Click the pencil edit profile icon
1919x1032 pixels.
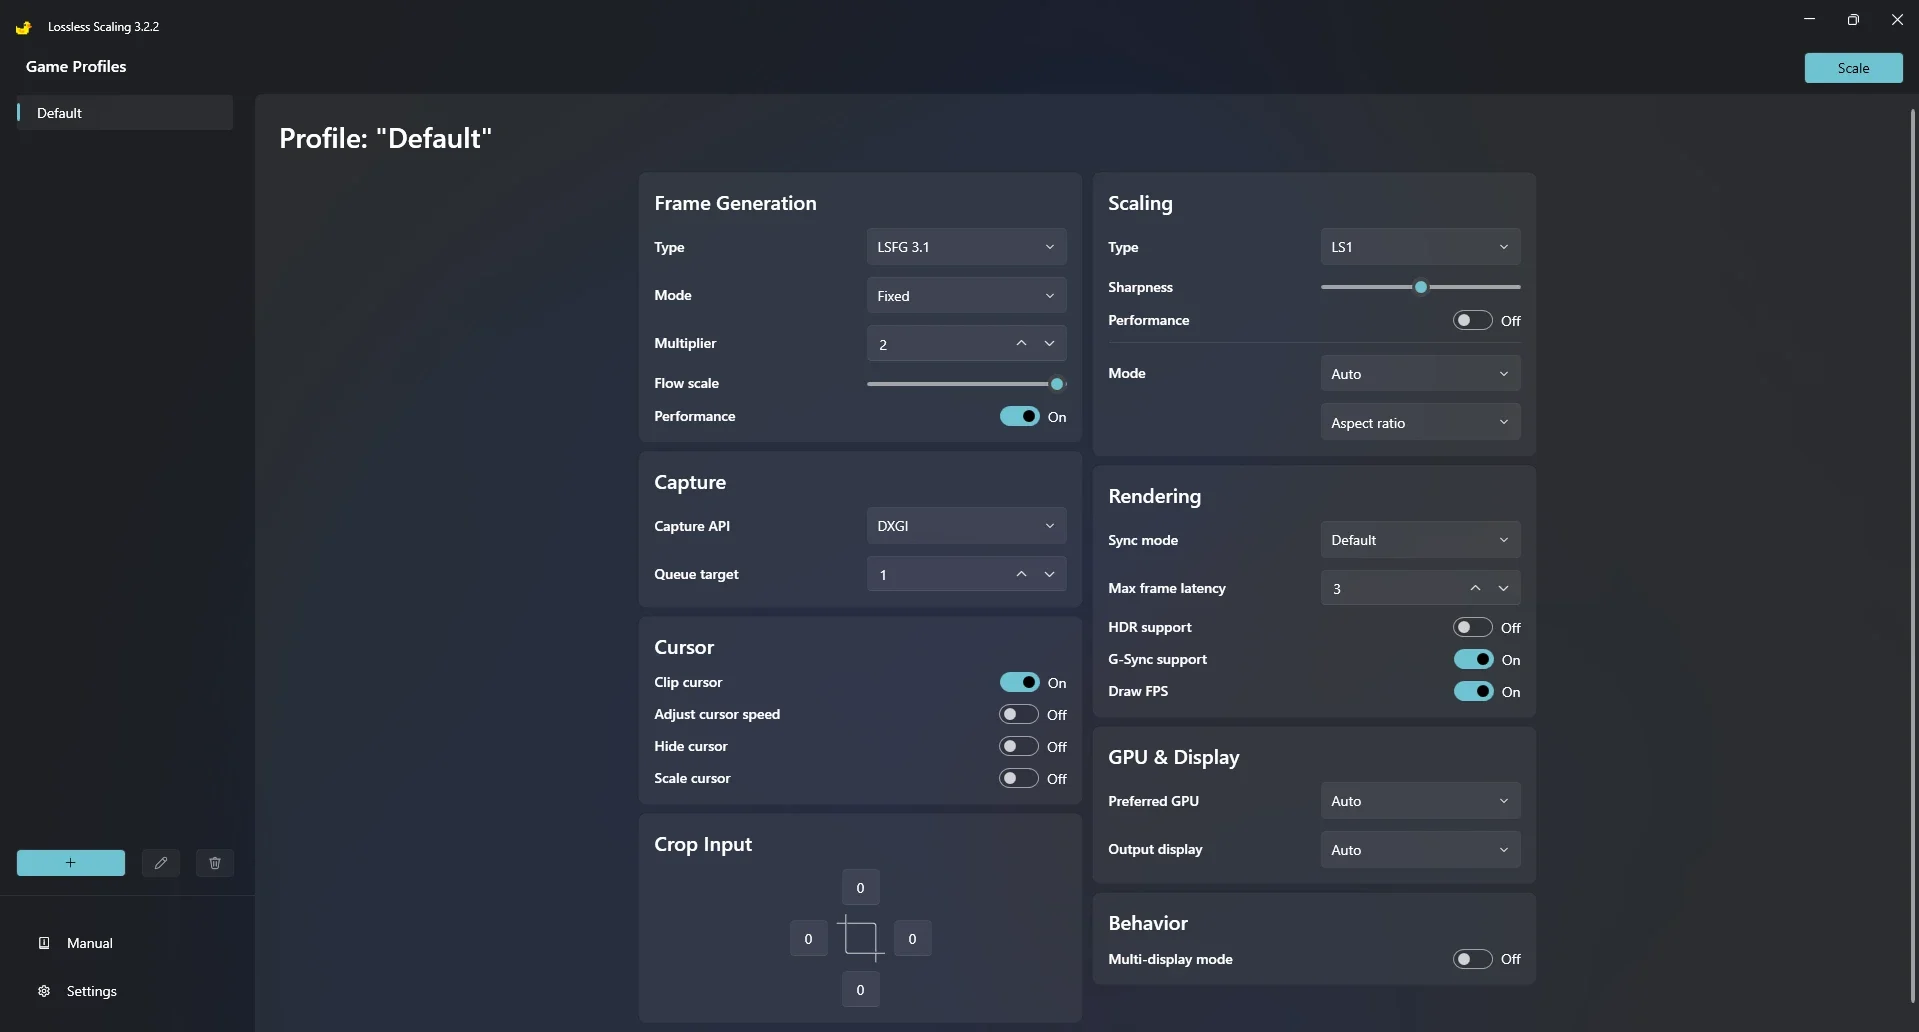pyautogui.click(x=161, y=863)
